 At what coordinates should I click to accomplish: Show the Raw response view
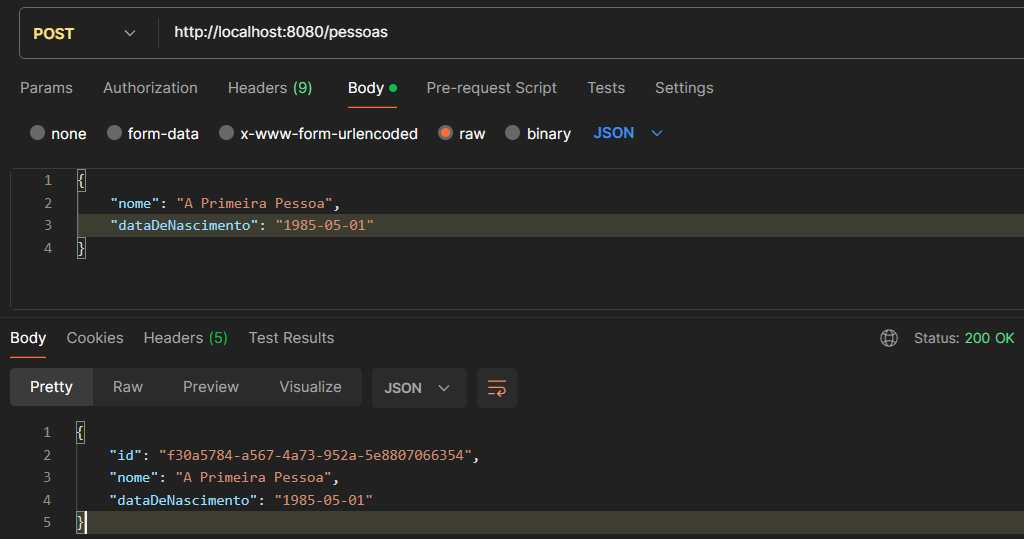(127, 387)
